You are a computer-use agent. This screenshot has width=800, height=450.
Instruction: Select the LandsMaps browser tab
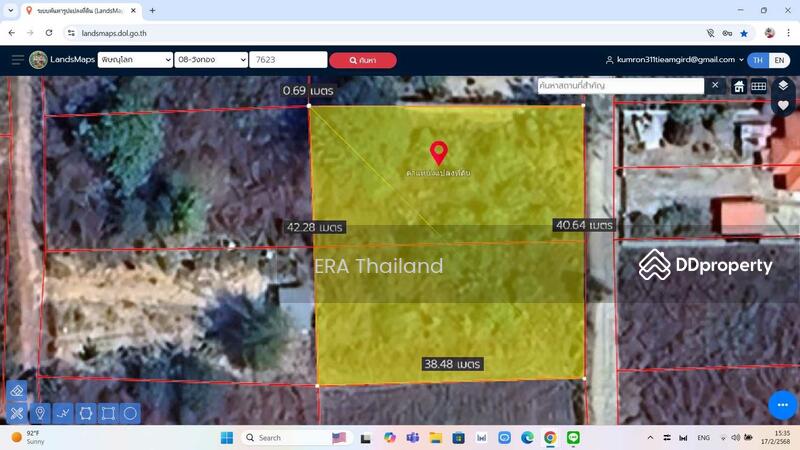pos(79,11)
